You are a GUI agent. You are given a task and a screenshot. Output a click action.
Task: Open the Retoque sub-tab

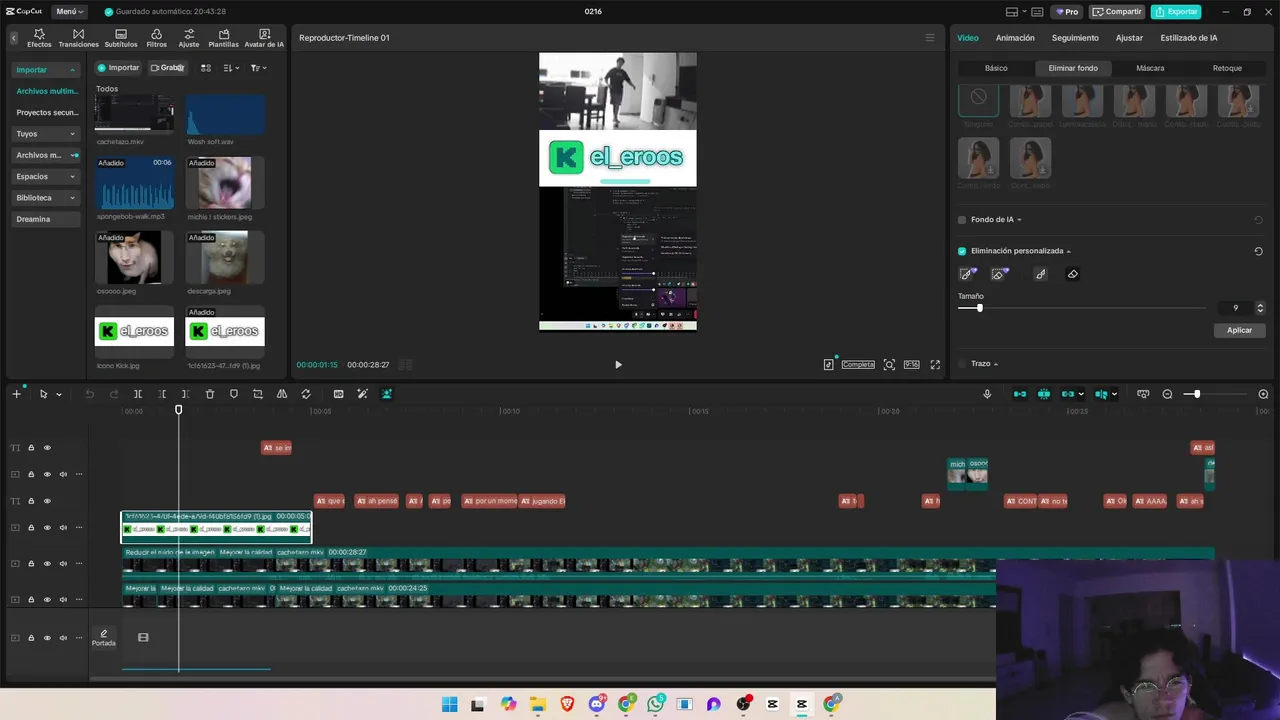pos(1227,68)
